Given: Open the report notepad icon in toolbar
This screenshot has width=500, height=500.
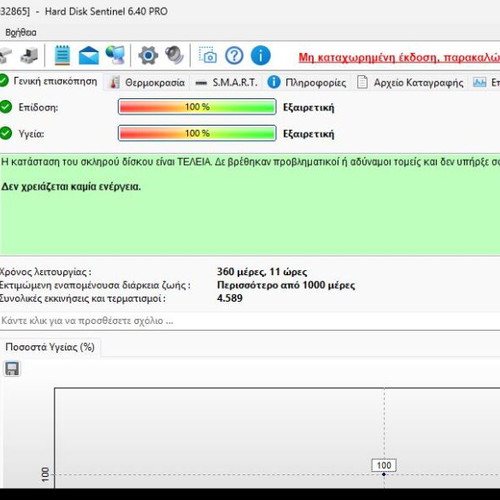Looking at the screenshot, I should (62, 55).
